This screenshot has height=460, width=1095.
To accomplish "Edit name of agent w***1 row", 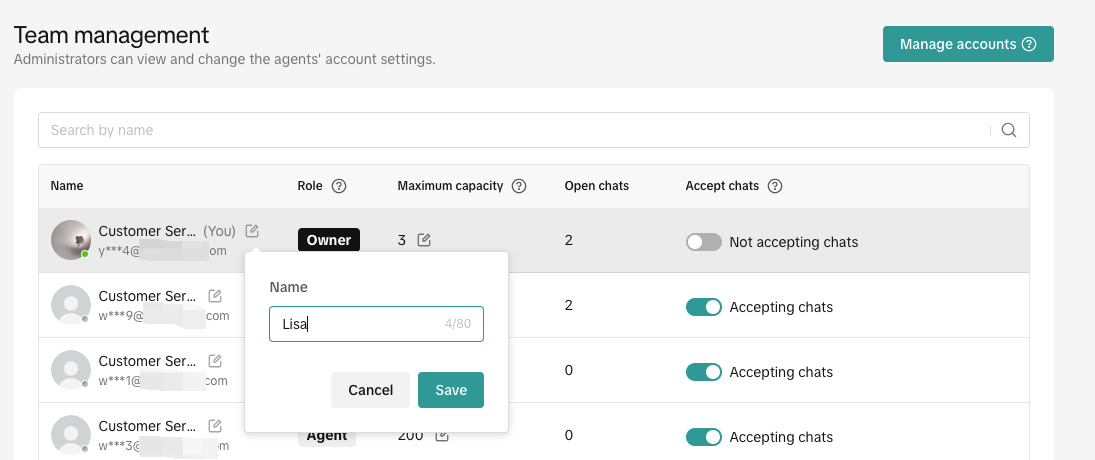I will pyautogui.click(x=215, y=361).
